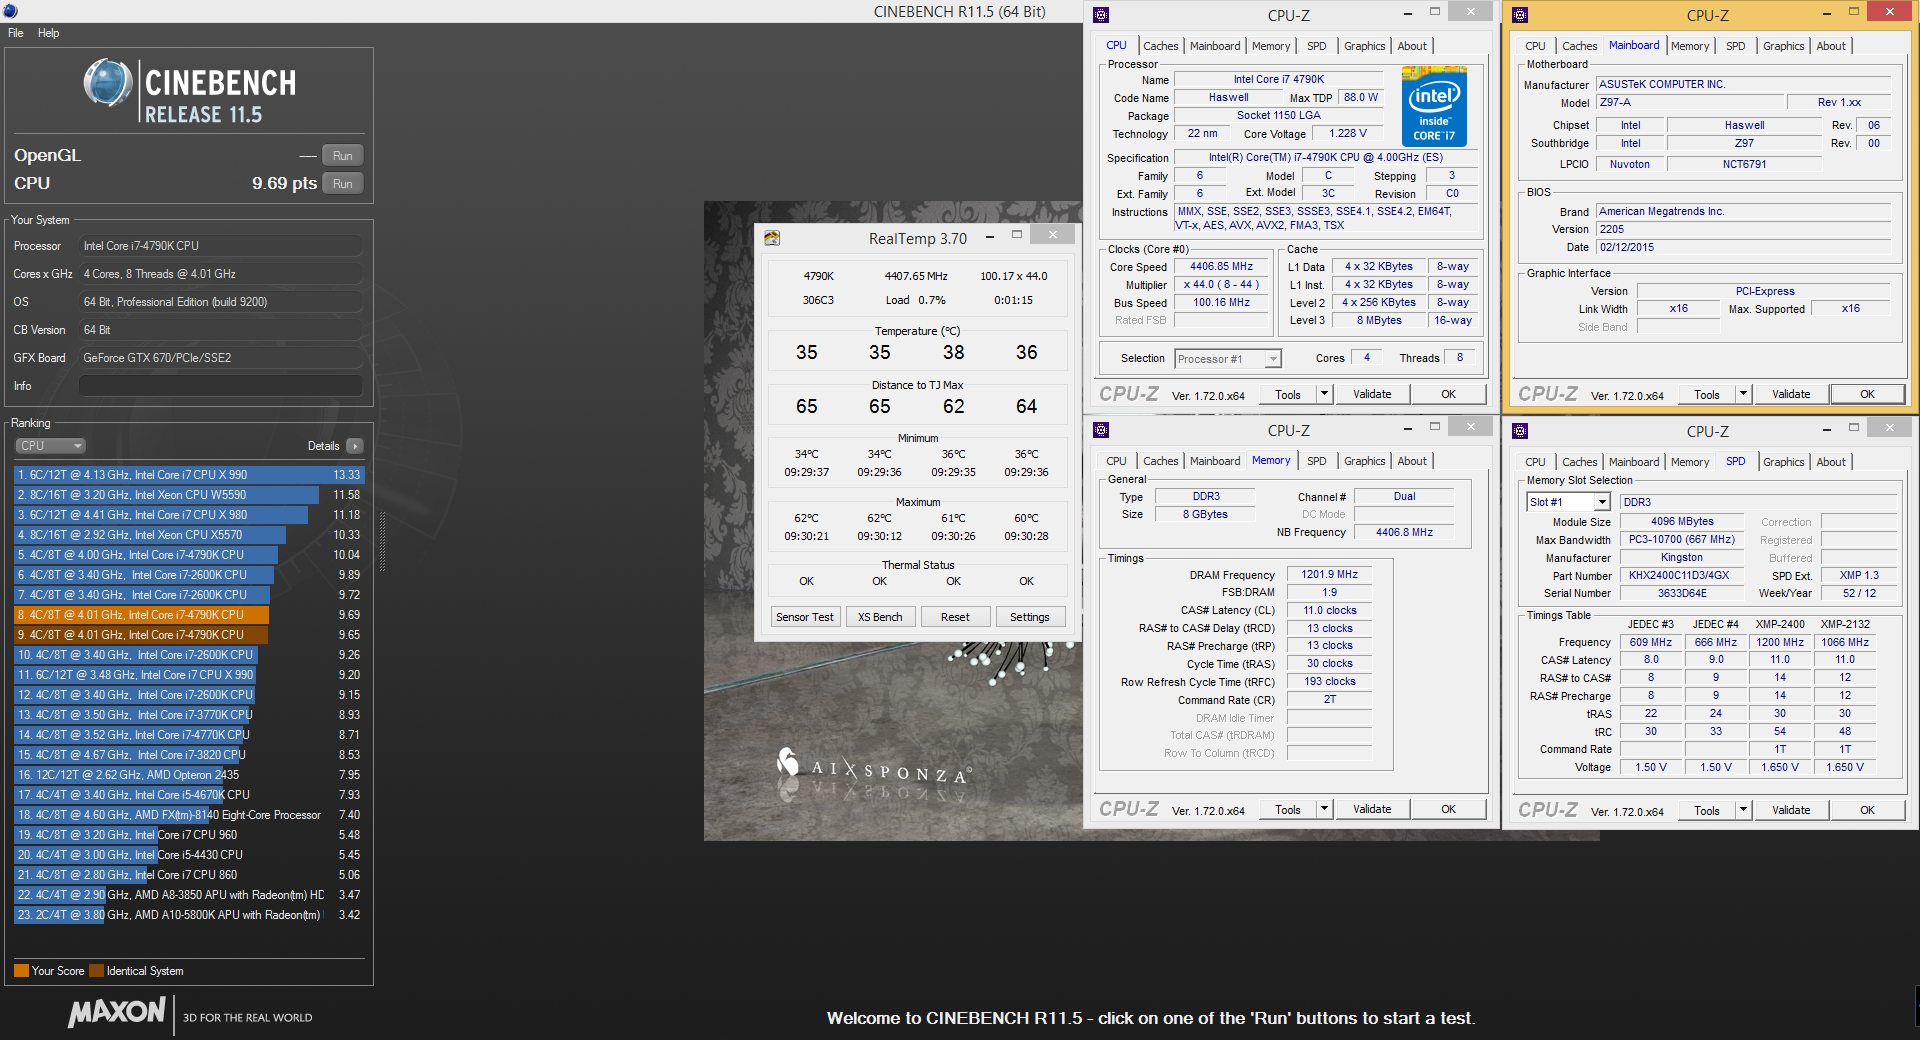Switch to Mainboard tab in CPU-Z CPU window
This screenshot has height=1040, width=1920.
(x=1215, y=46)
